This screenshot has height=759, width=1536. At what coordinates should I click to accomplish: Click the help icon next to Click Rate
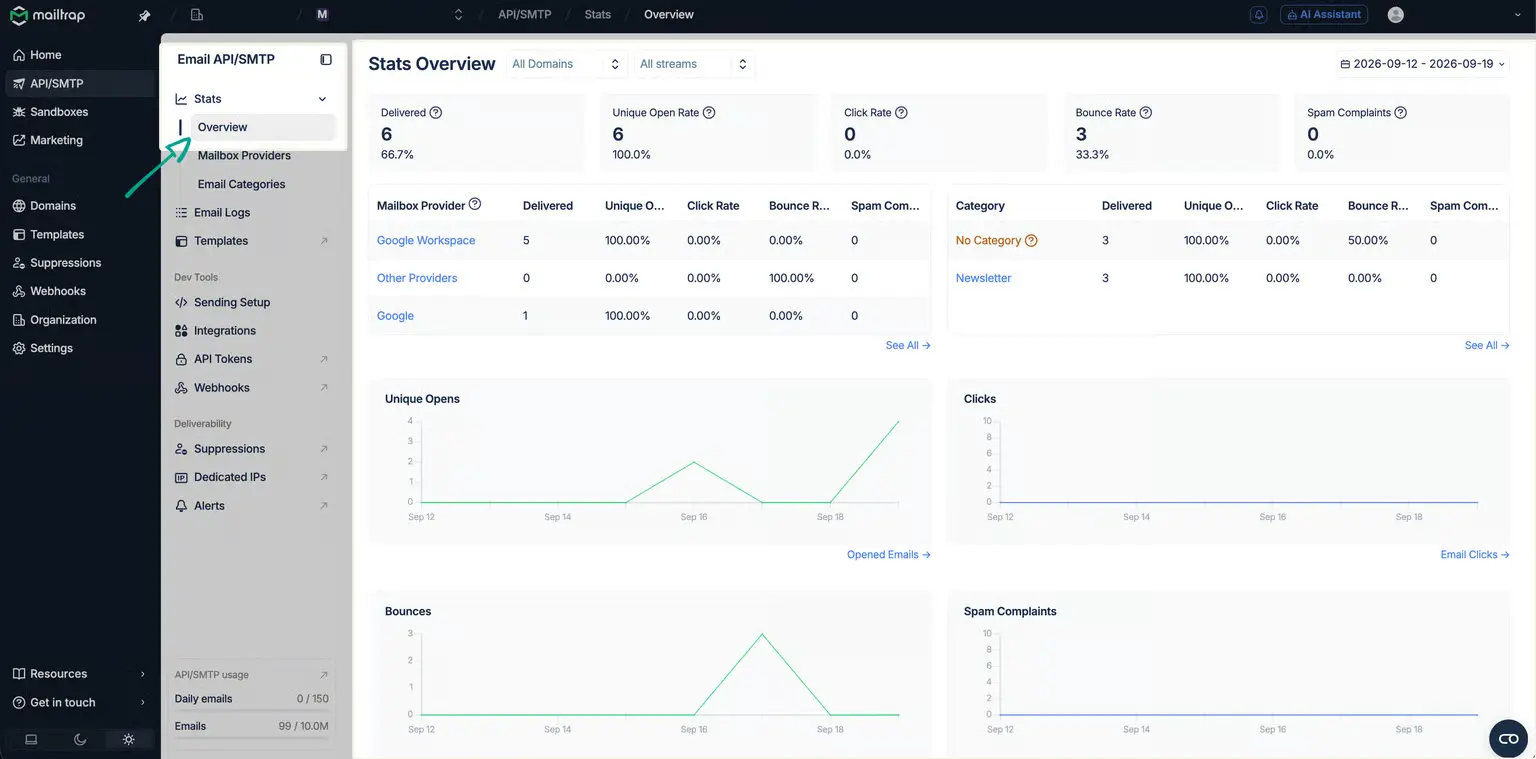[901, 113]
